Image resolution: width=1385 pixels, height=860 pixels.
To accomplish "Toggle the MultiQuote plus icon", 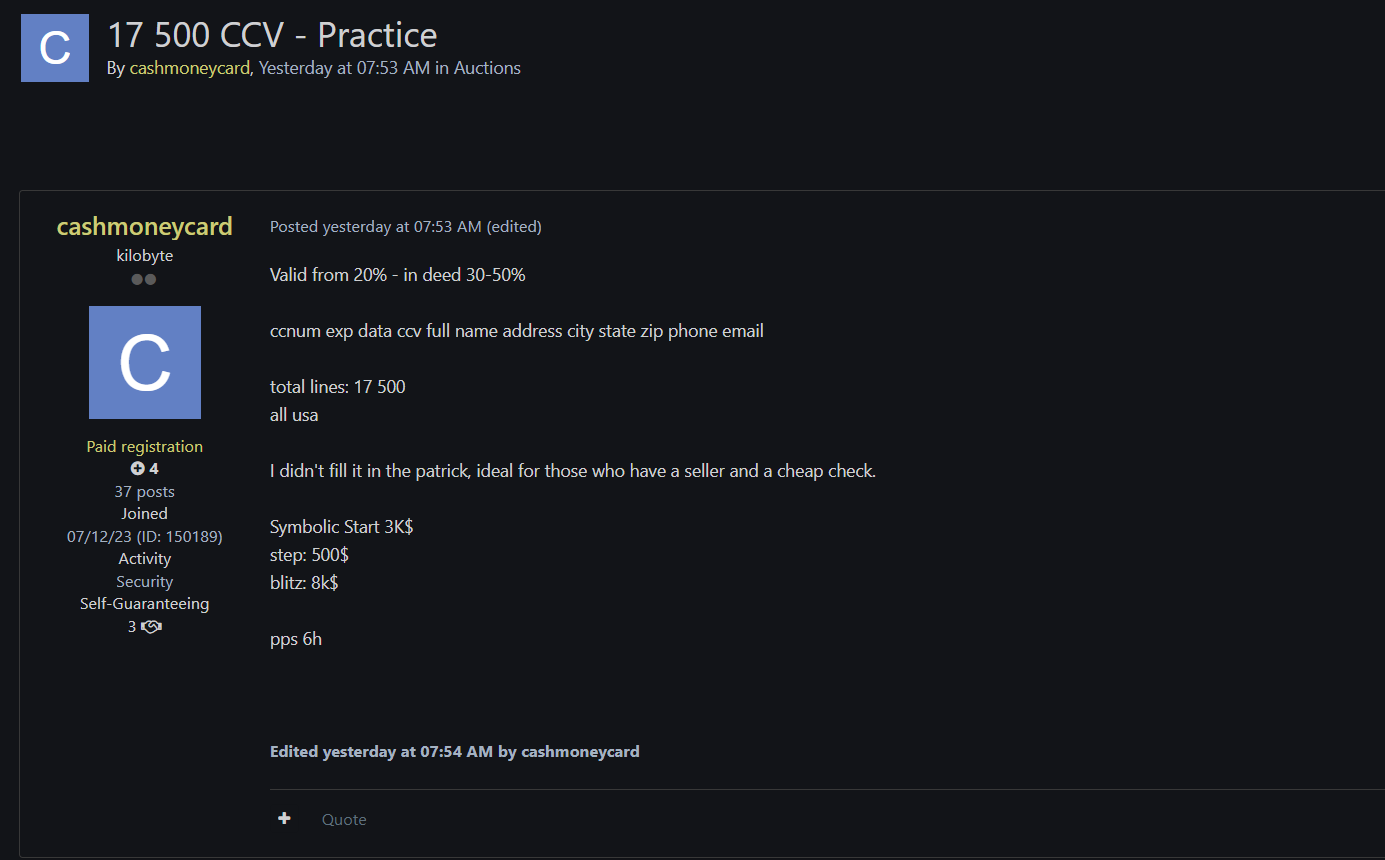I will pyautogui.click(x=285, y=819).
